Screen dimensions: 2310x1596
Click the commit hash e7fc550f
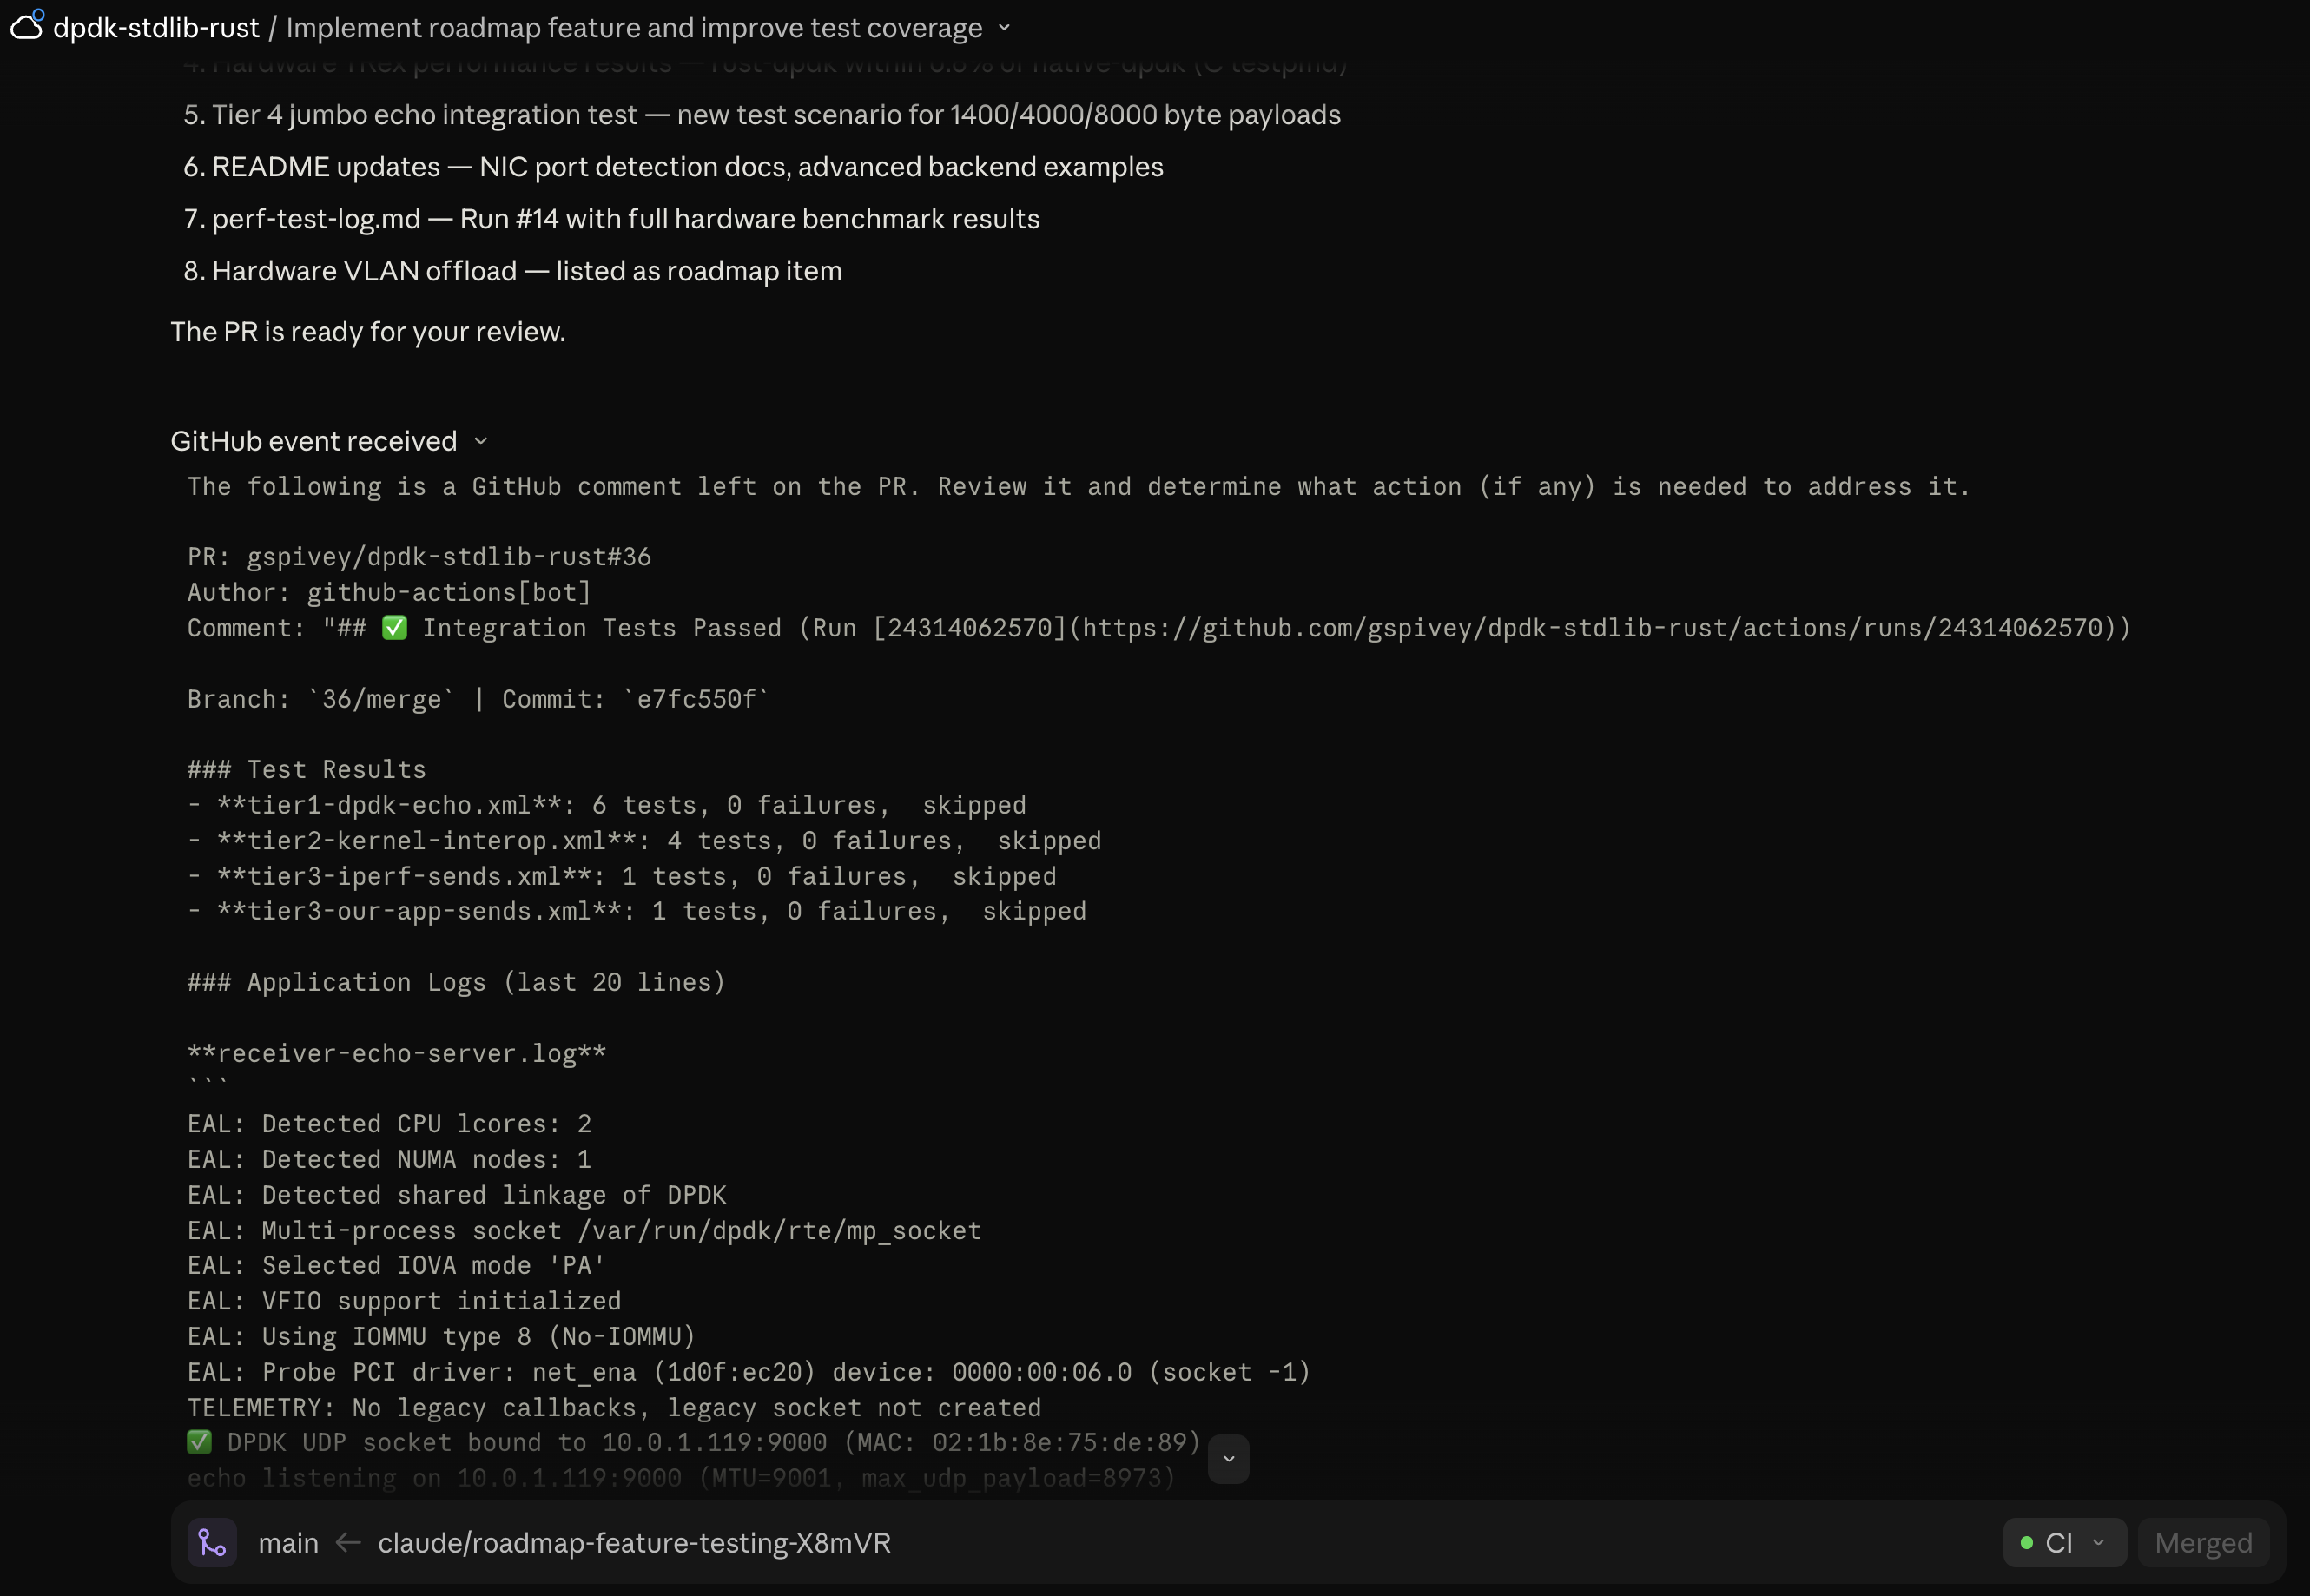pyautogui.click(x=693, y=698)
